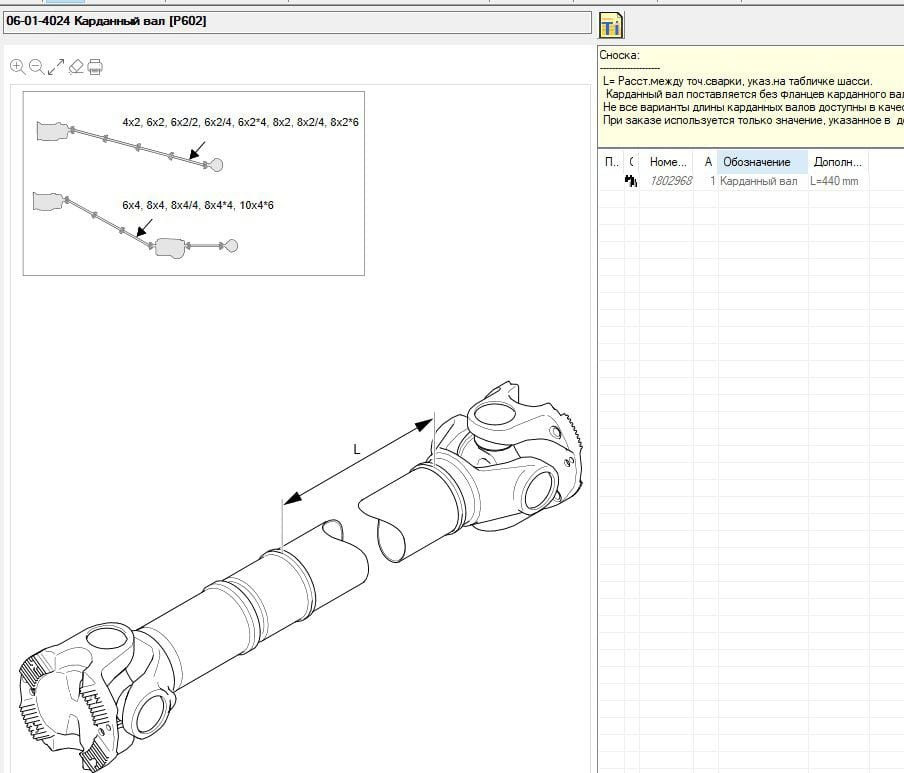
Task: Click the Номе... column header
Action: (x=668, y=162)
